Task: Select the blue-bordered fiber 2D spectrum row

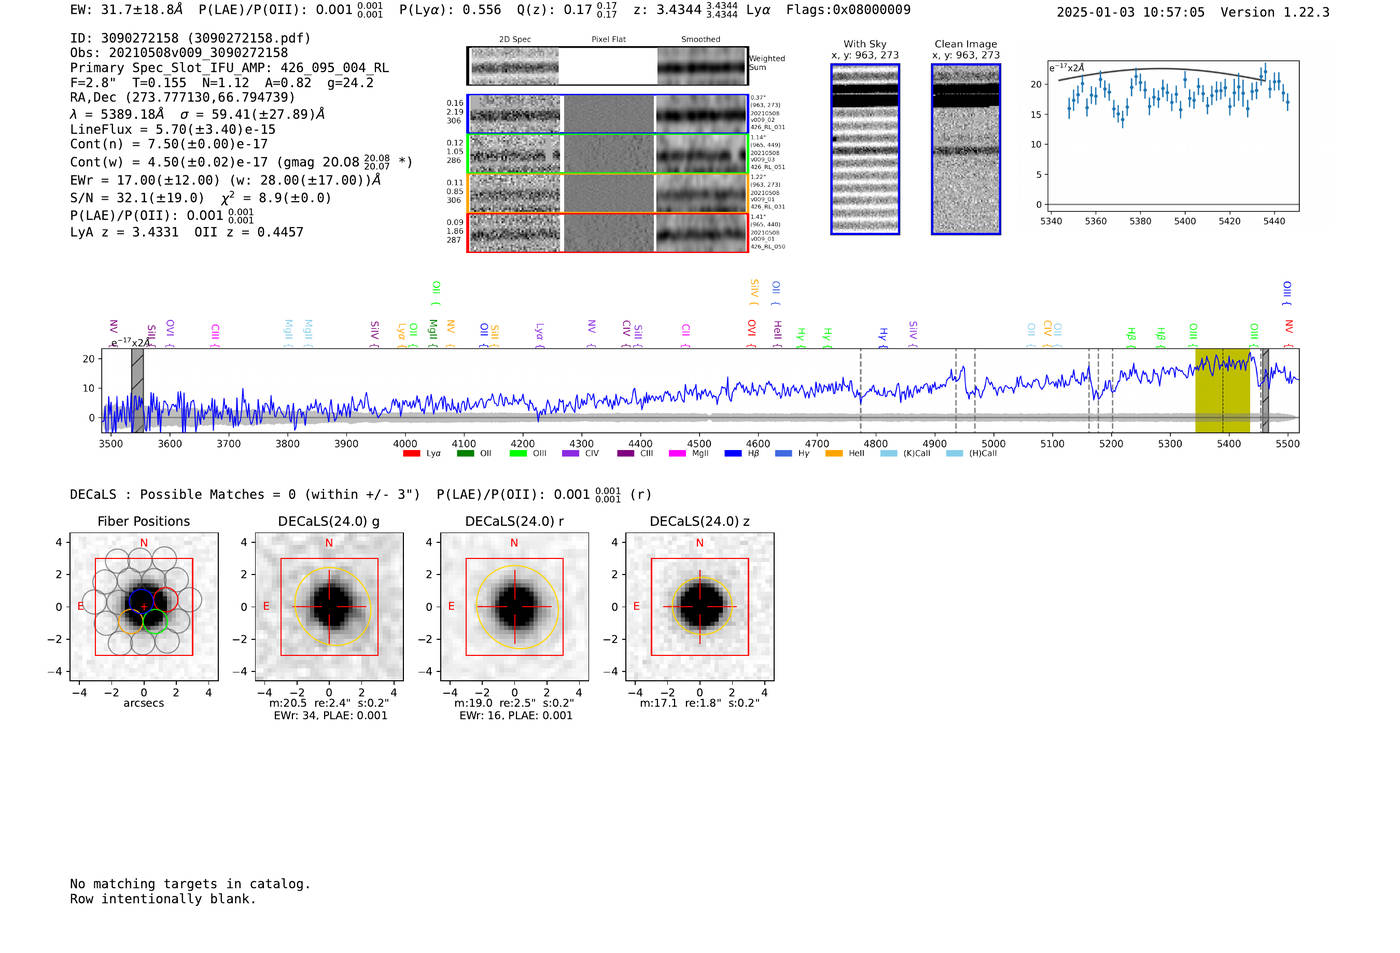Action: pos(607,114)
